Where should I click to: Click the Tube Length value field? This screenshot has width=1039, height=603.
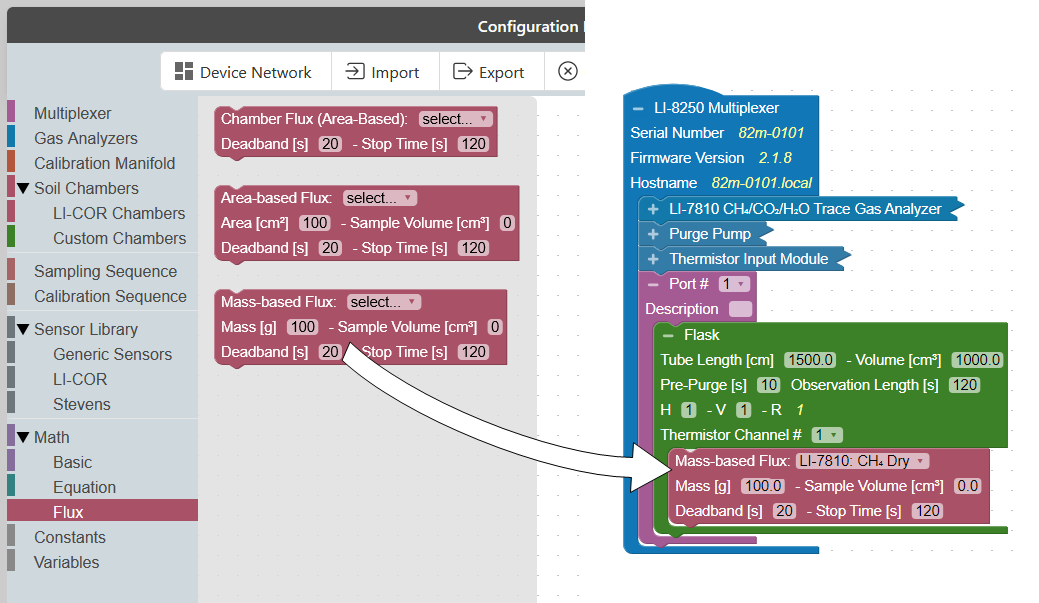[x=810, y=360]
